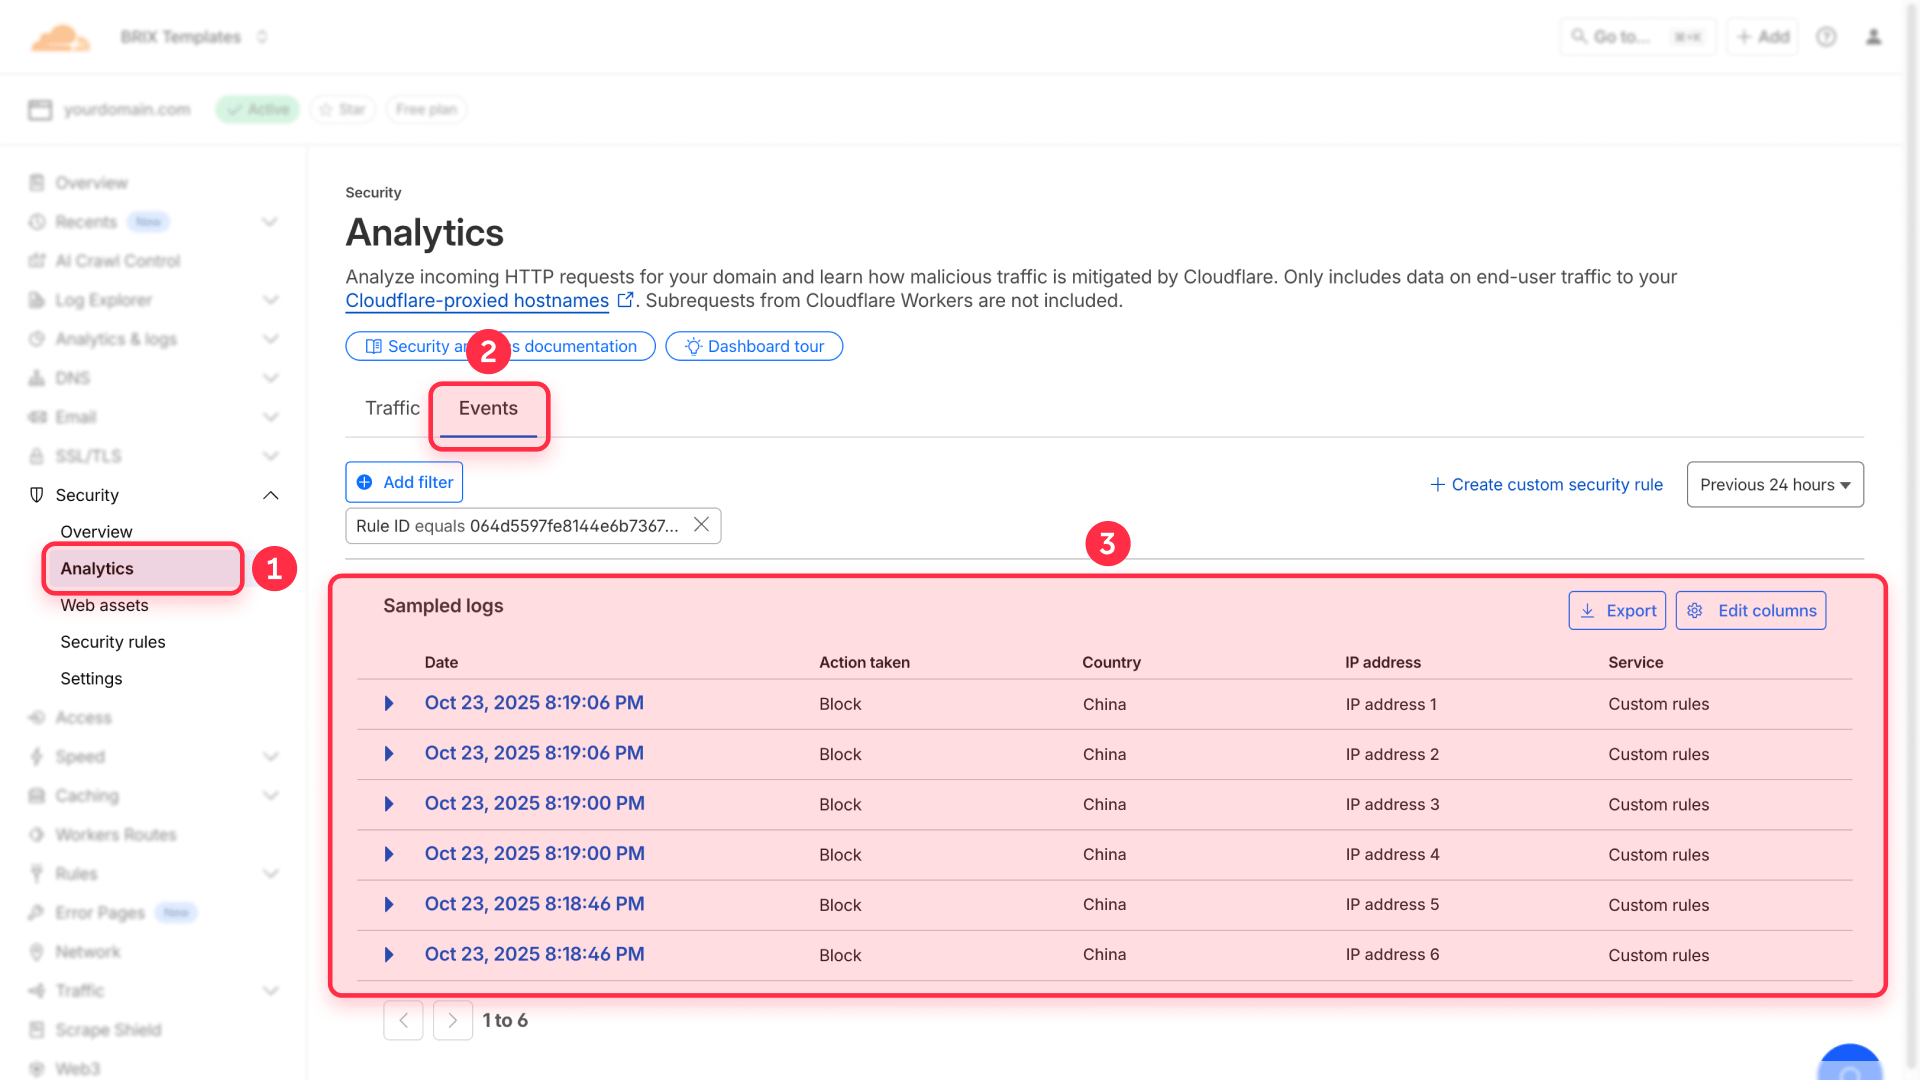The width and height of the screenshot is (1920, 1080).
Task: Expand the first Oct 23 log entry
Action: pos(389,703)
